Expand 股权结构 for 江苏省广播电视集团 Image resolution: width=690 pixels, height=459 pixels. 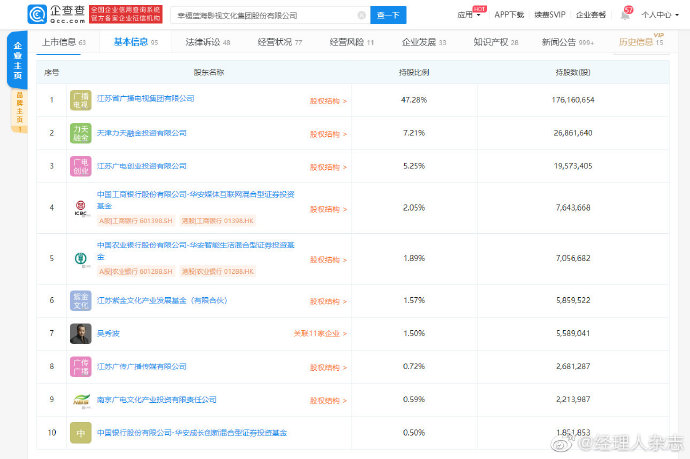[x=327, y=101]
